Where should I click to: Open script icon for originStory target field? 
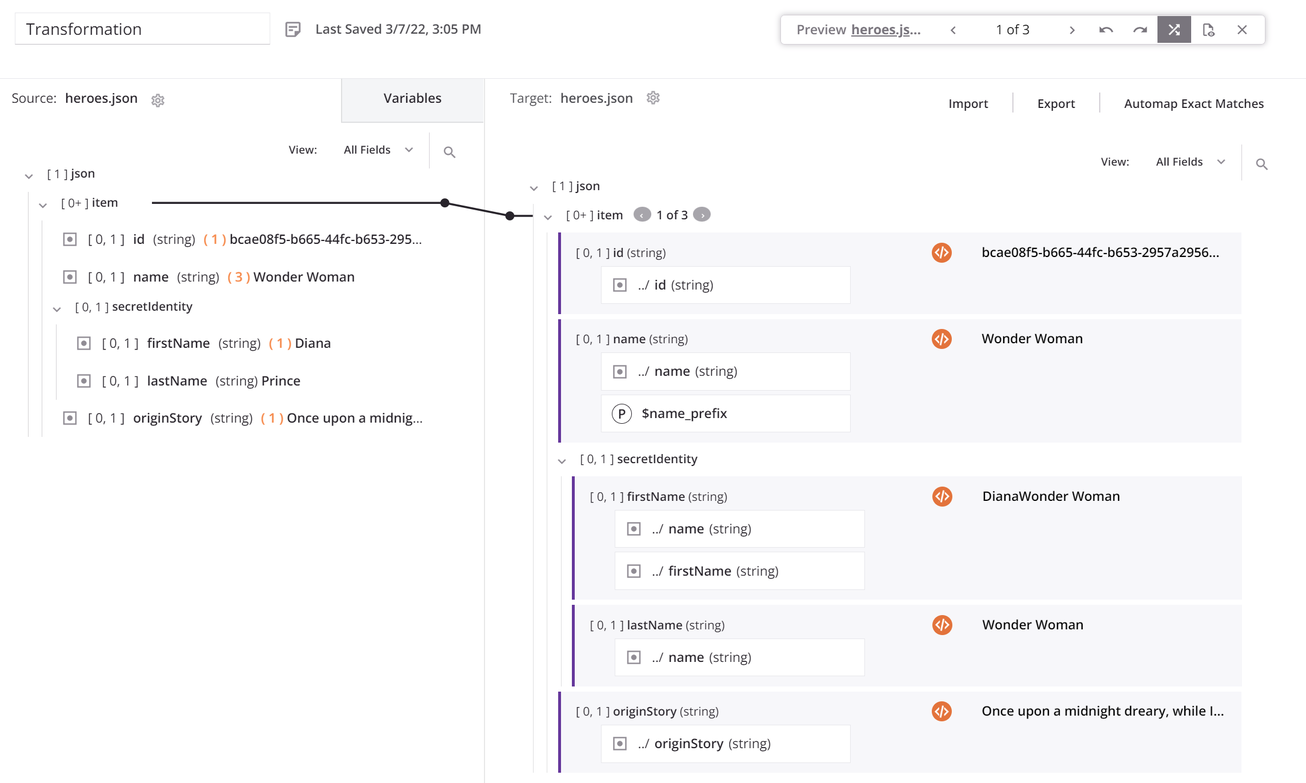tap(941, 711)
